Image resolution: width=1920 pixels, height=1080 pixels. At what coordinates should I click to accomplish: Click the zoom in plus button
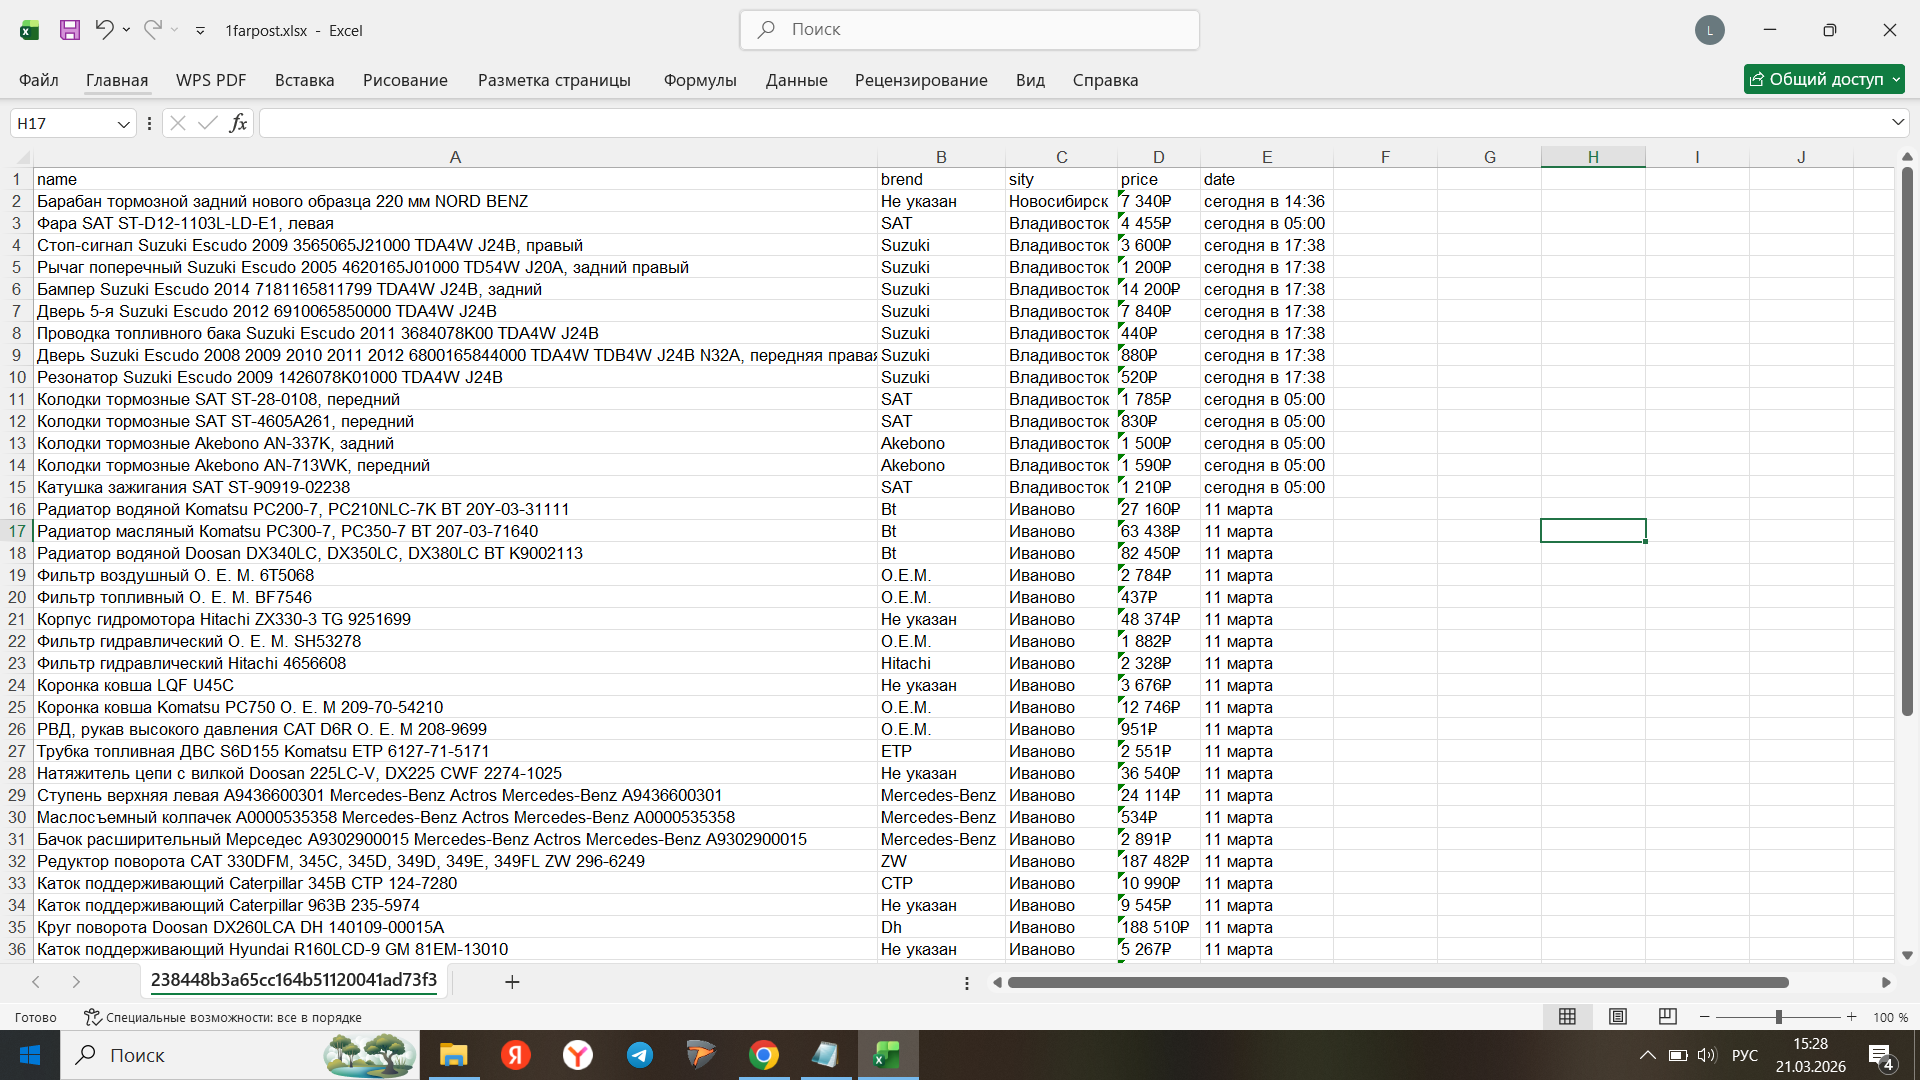(x=1851, y=1017)
